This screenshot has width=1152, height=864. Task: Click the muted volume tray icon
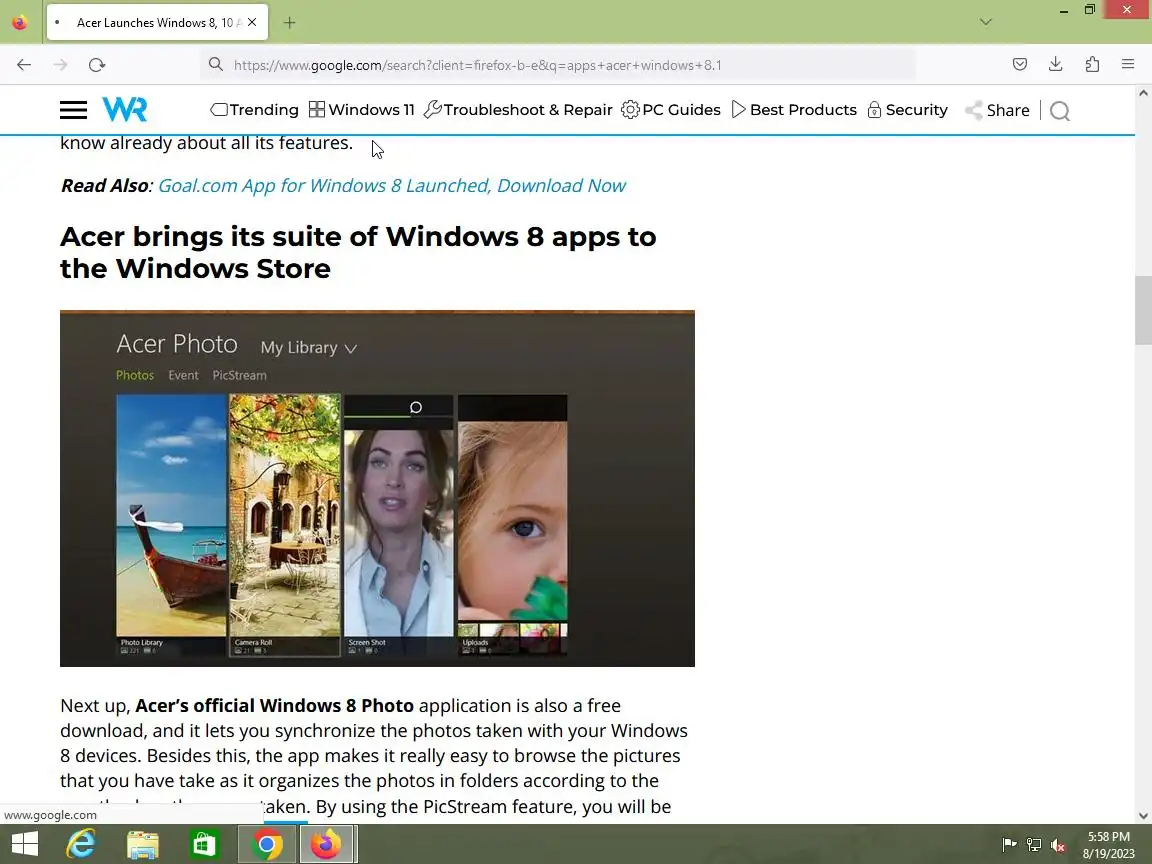pyautogui.click(x=1058, y=845)
